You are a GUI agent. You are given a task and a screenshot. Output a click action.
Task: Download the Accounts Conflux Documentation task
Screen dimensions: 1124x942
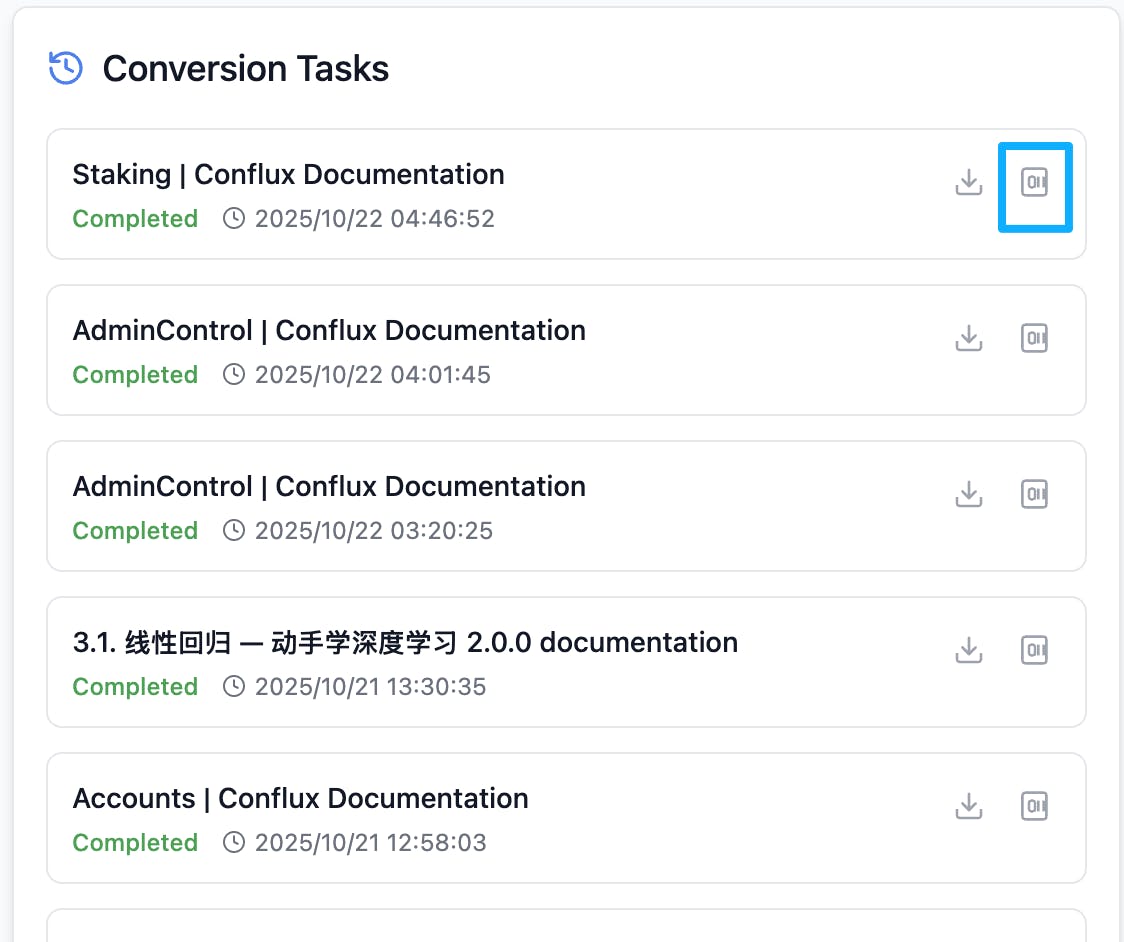pos(968,807)
